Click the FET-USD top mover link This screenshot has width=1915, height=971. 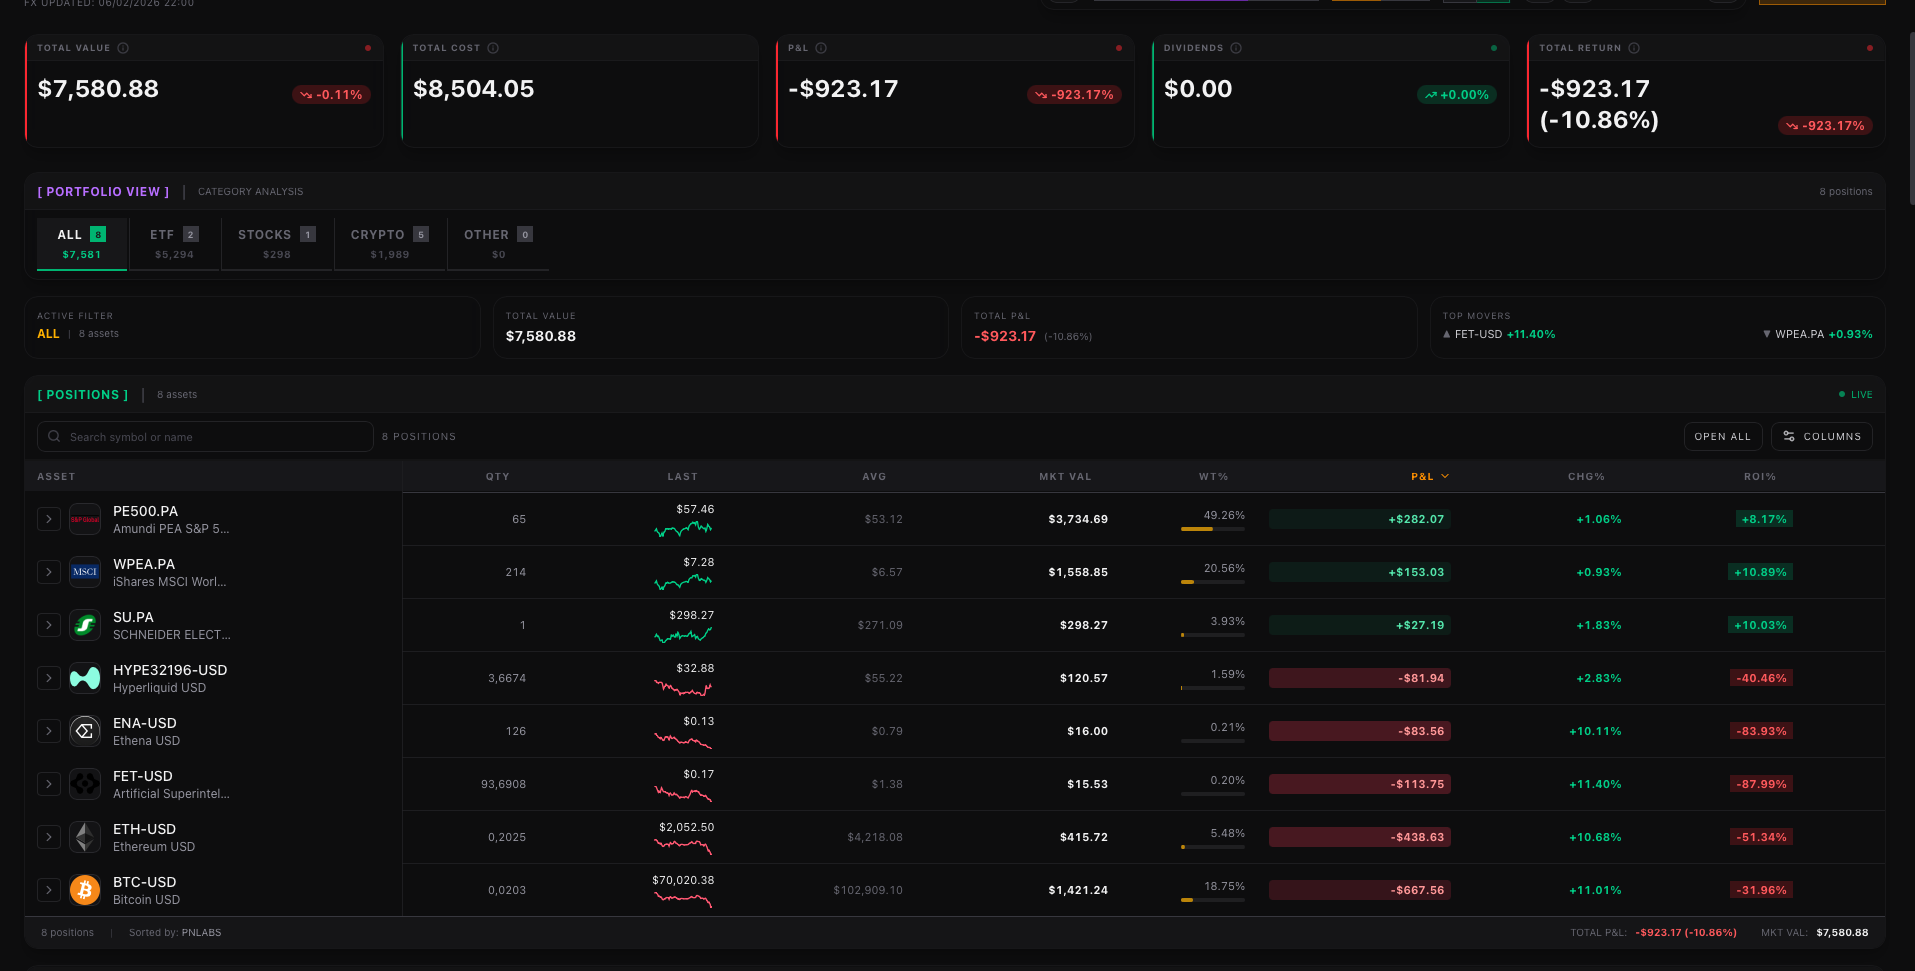coord(1500,334)
